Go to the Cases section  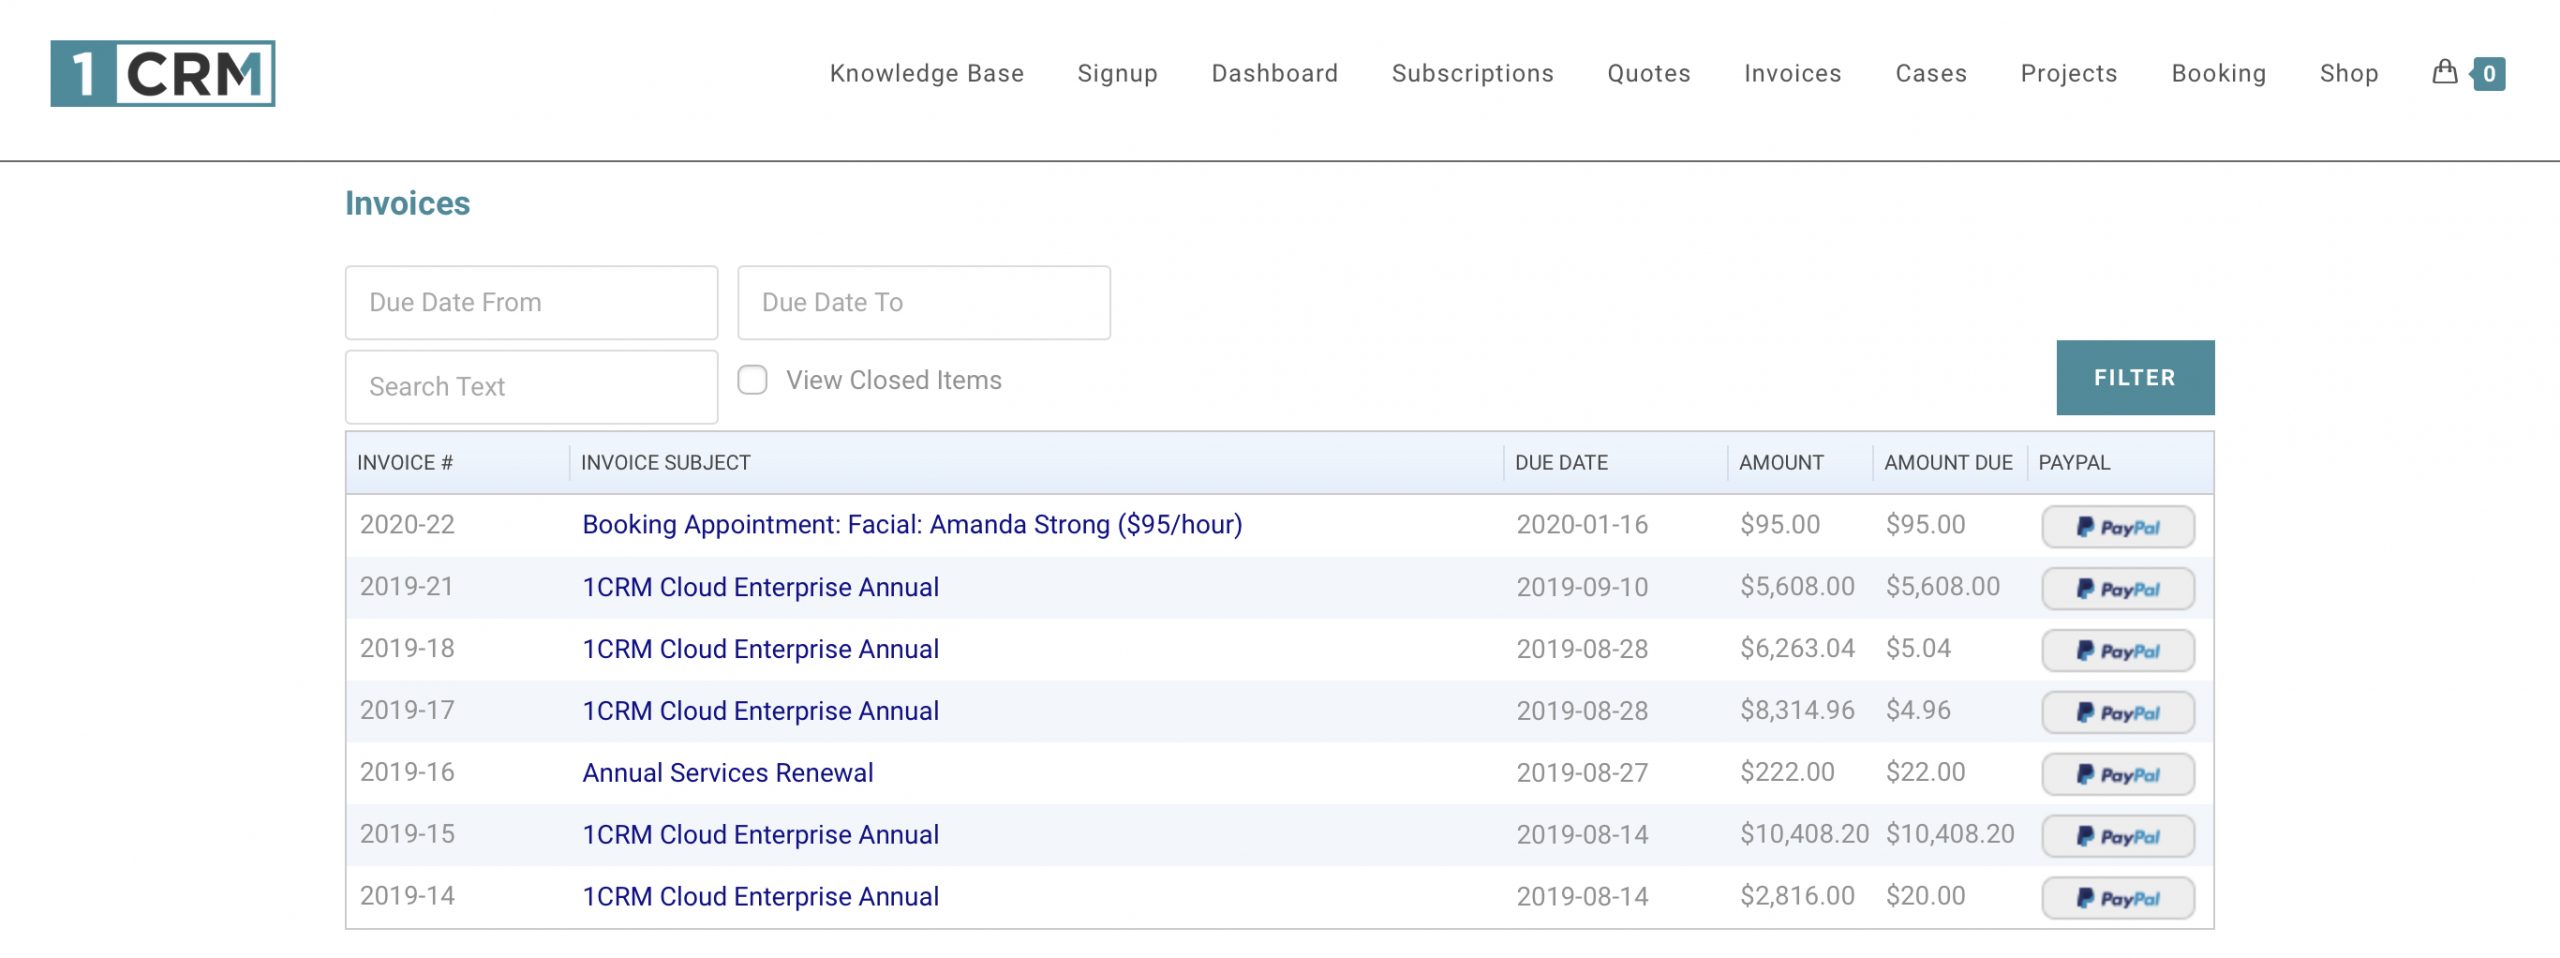click(1930, 73)
